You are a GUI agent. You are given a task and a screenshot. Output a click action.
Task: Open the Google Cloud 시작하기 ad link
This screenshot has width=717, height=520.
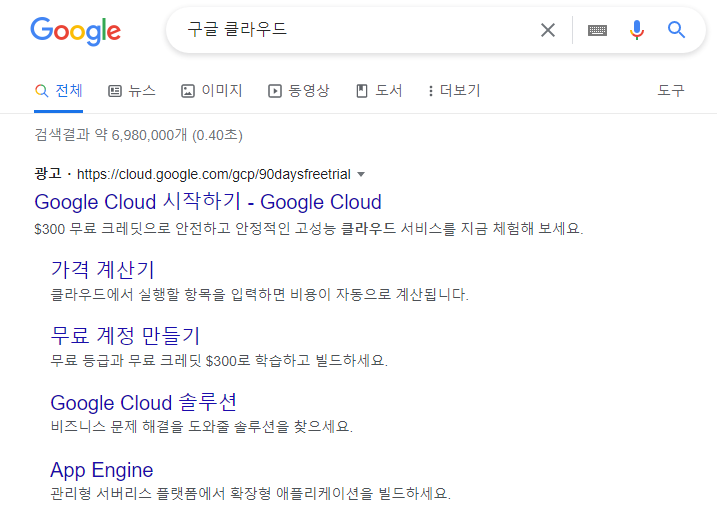pyautogui.click(x=208, y=202)
